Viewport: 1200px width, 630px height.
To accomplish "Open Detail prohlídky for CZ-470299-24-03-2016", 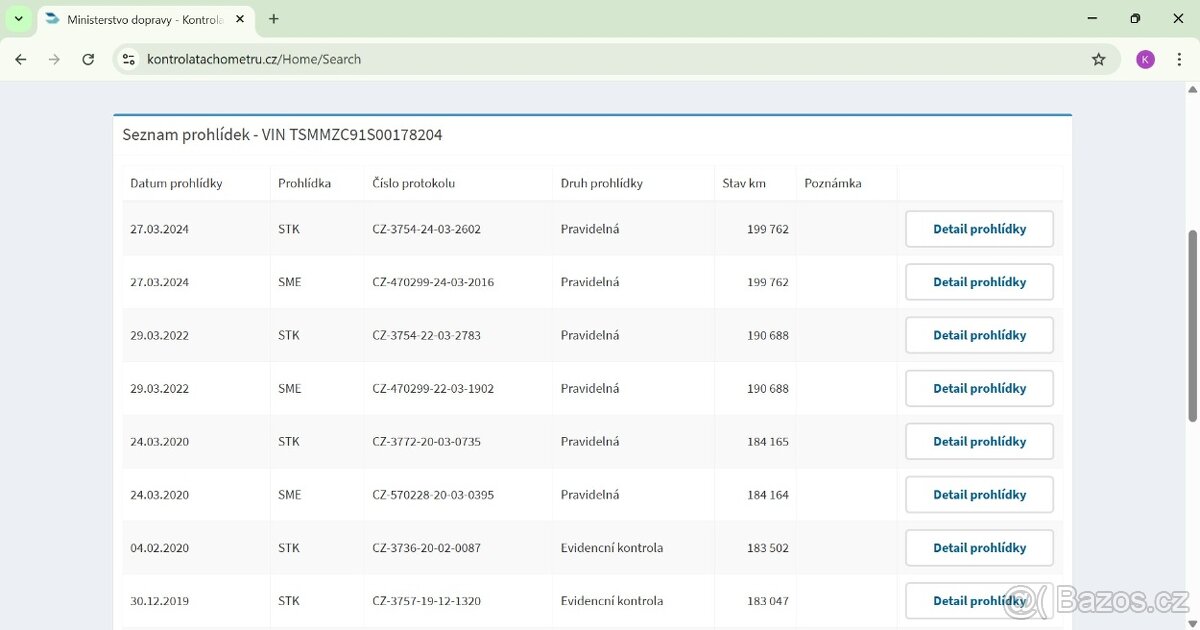I will click(x=979, y=282).
